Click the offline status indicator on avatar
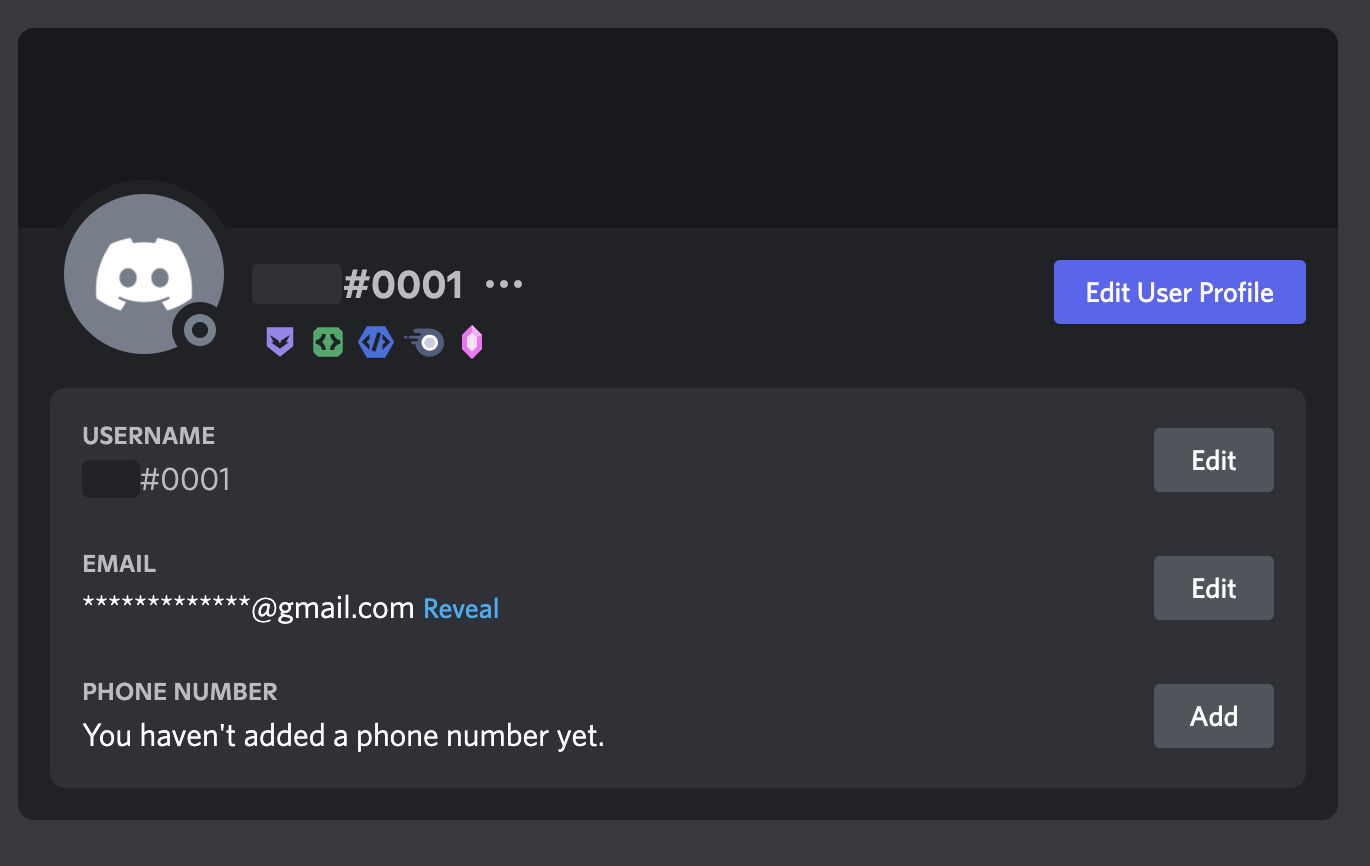This screenshot has width=1370, height=866. tap(200, 329)
